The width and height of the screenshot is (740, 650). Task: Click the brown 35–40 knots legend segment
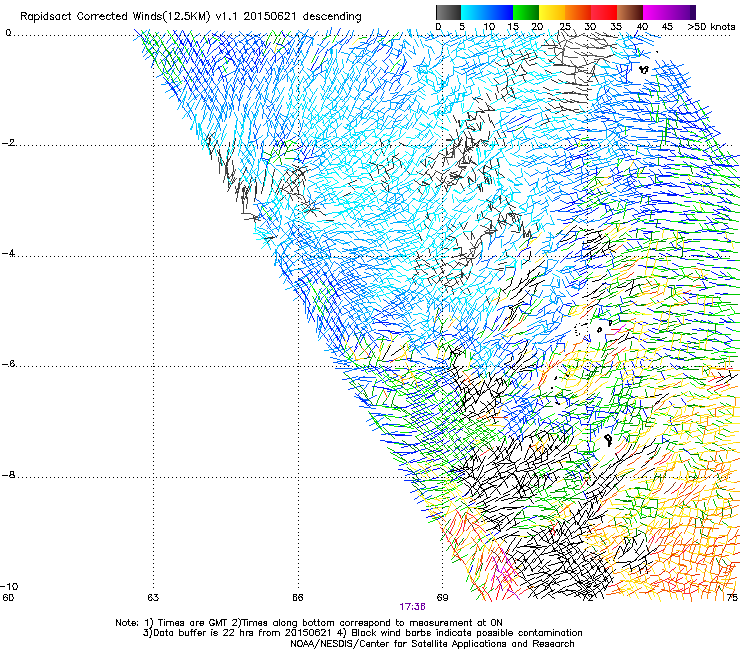(630, 12)
